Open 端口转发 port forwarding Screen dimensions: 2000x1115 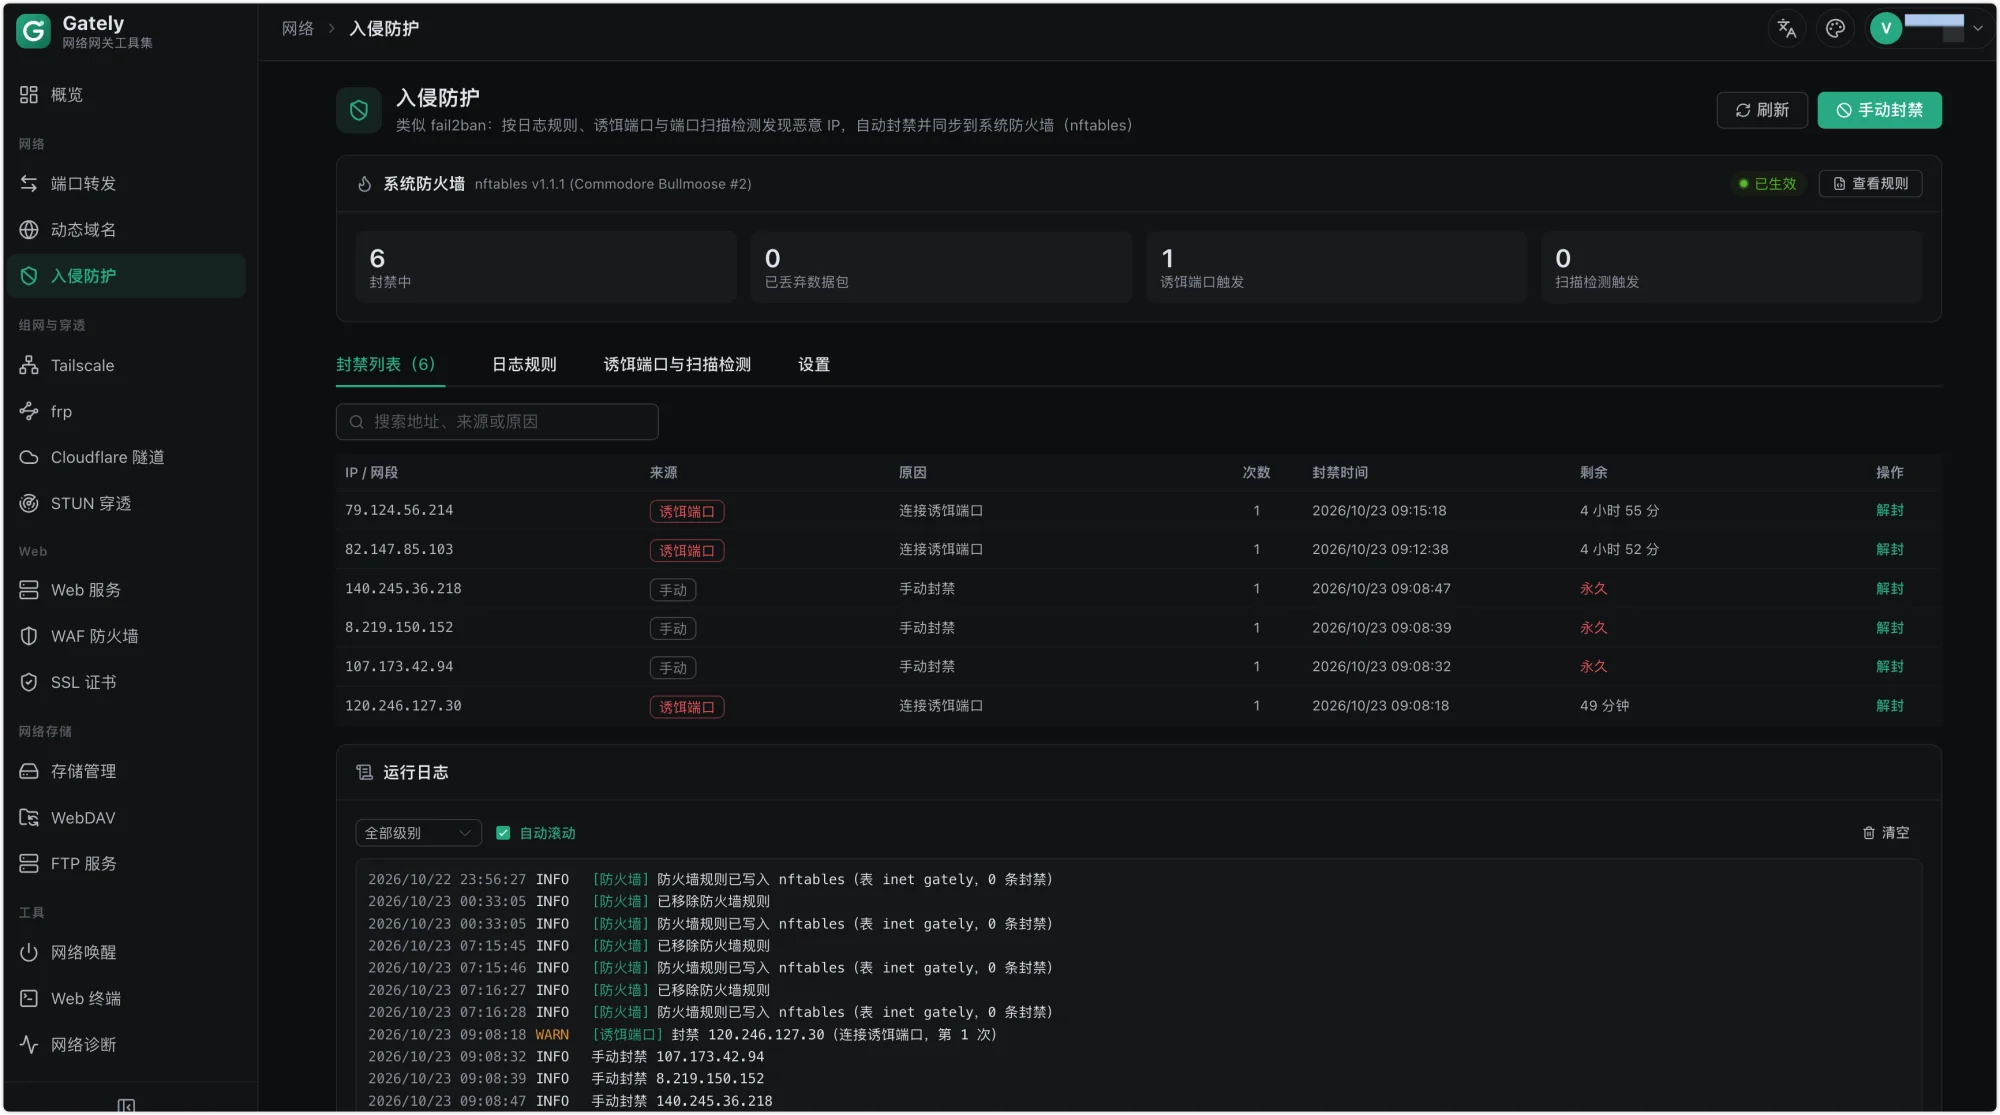pyautogui.click(x=126, y=184)
